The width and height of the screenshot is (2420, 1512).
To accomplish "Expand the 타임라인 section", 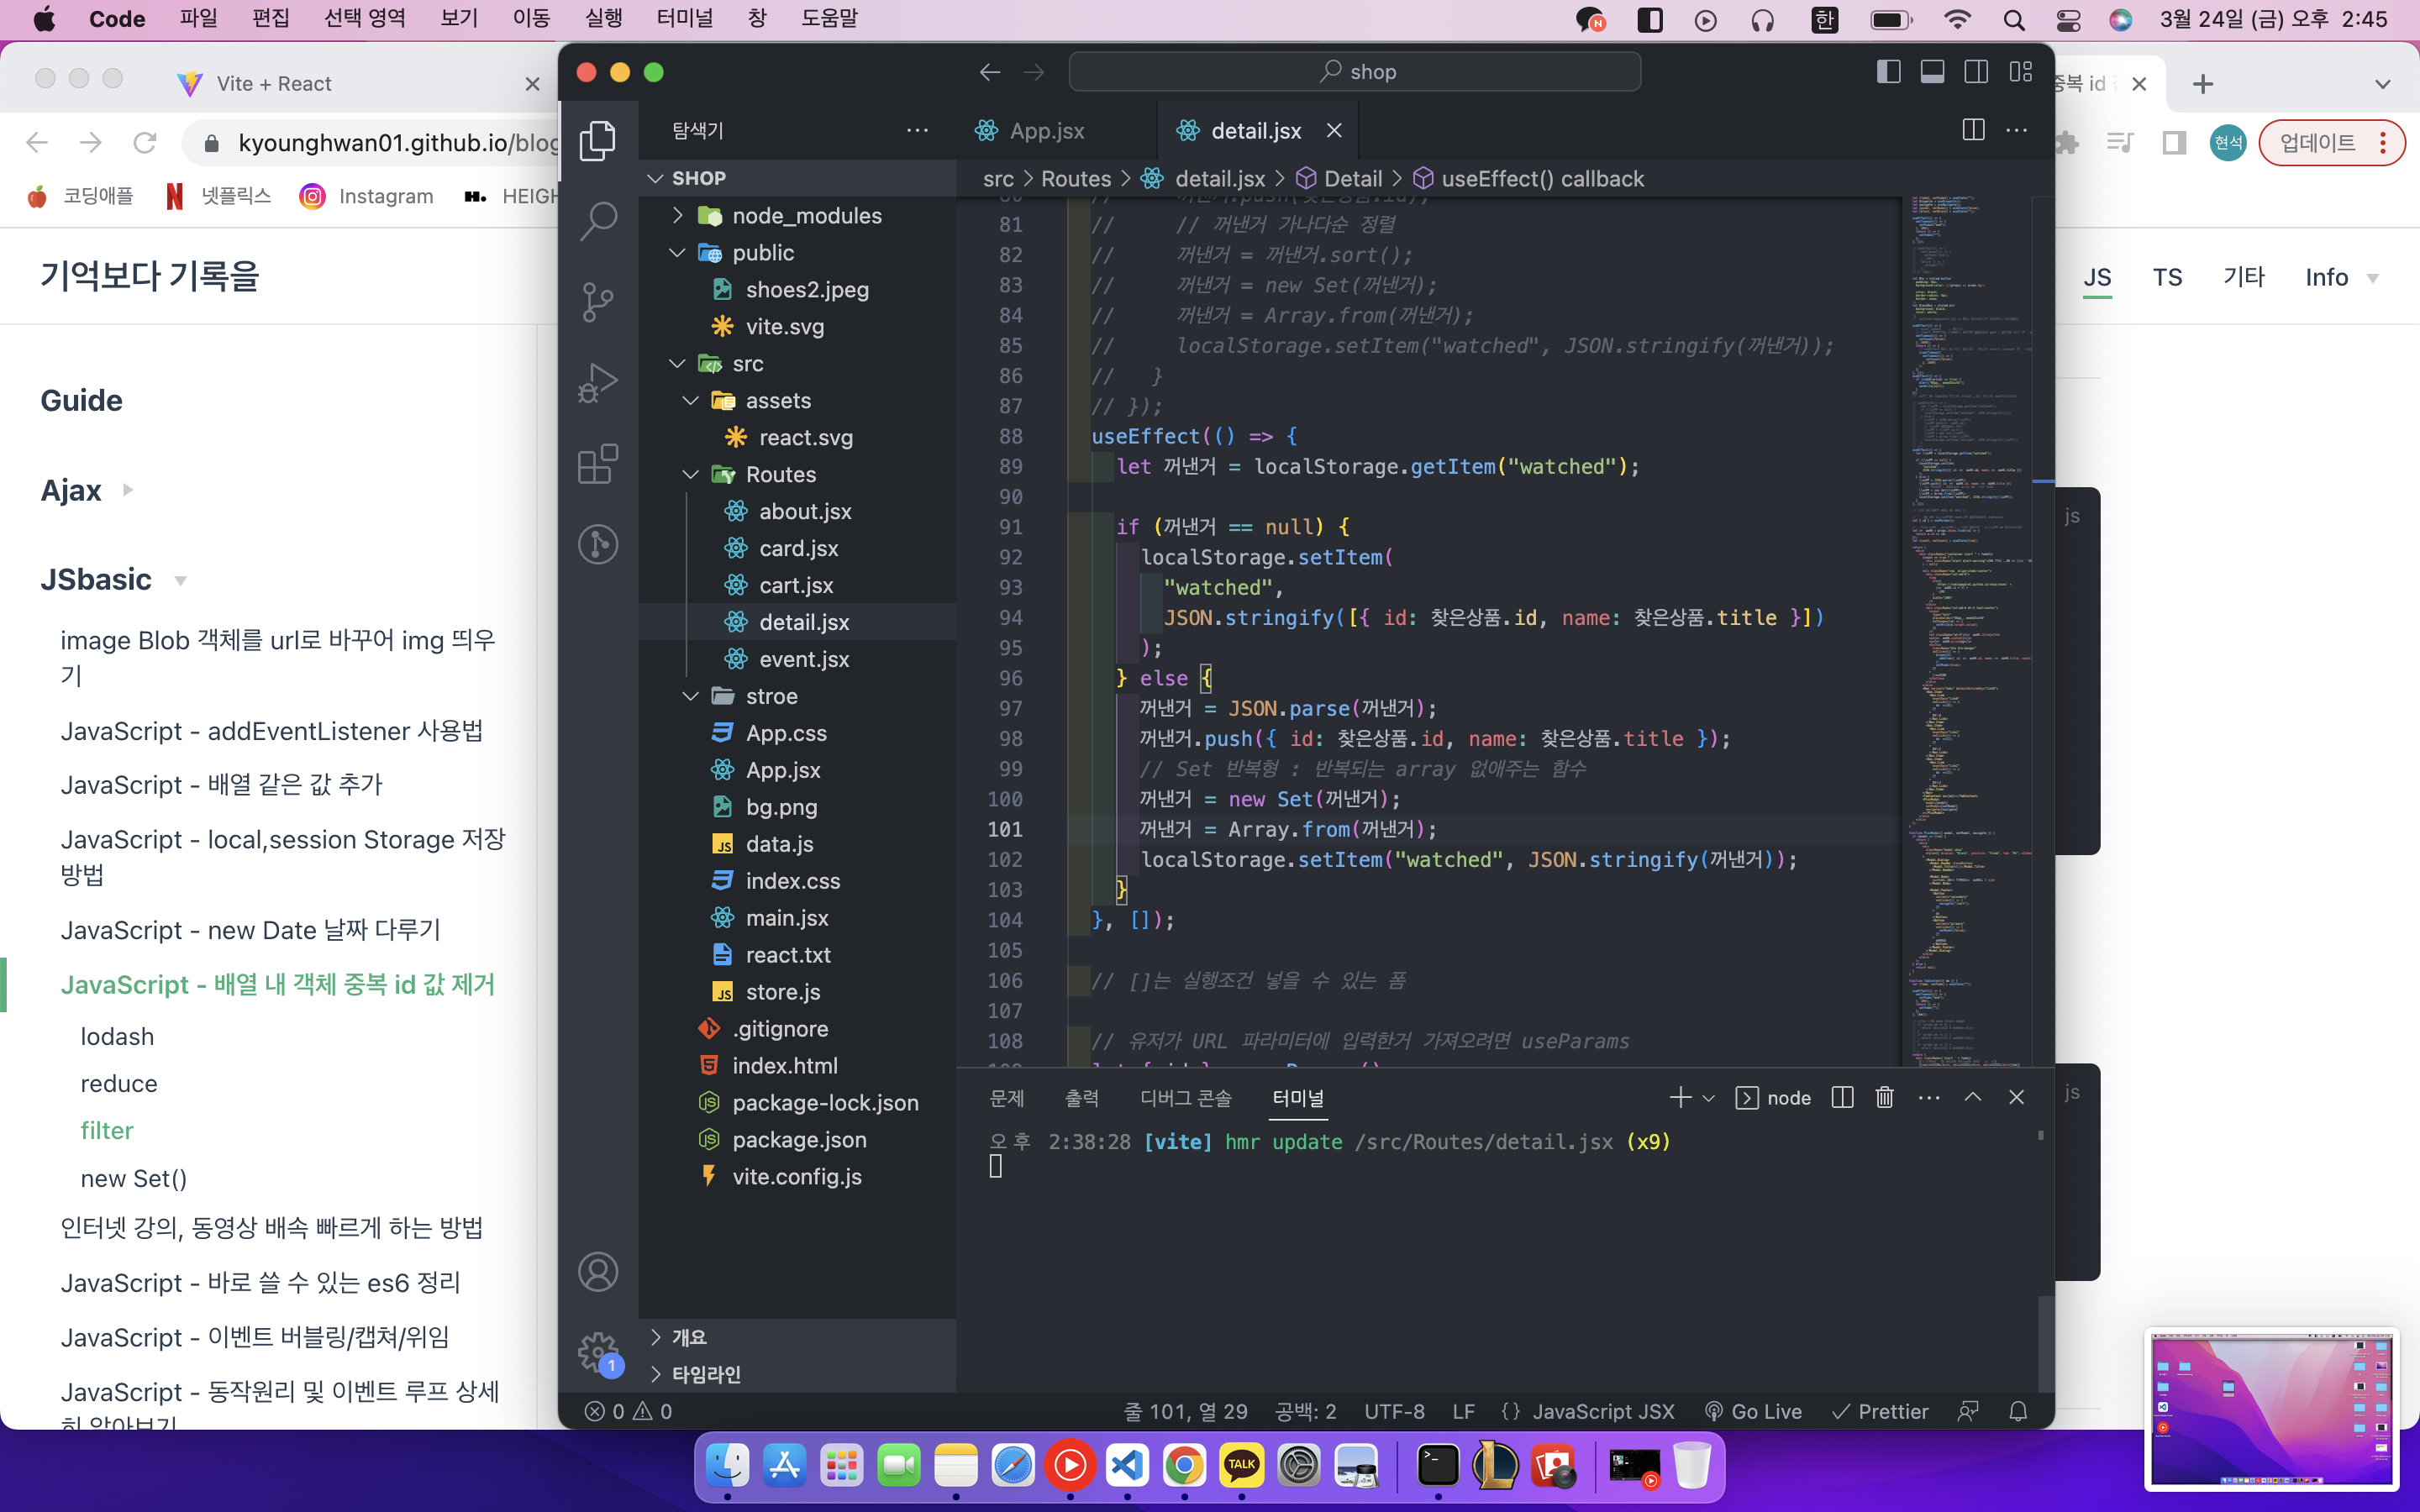I will [x=798, y=1374].
